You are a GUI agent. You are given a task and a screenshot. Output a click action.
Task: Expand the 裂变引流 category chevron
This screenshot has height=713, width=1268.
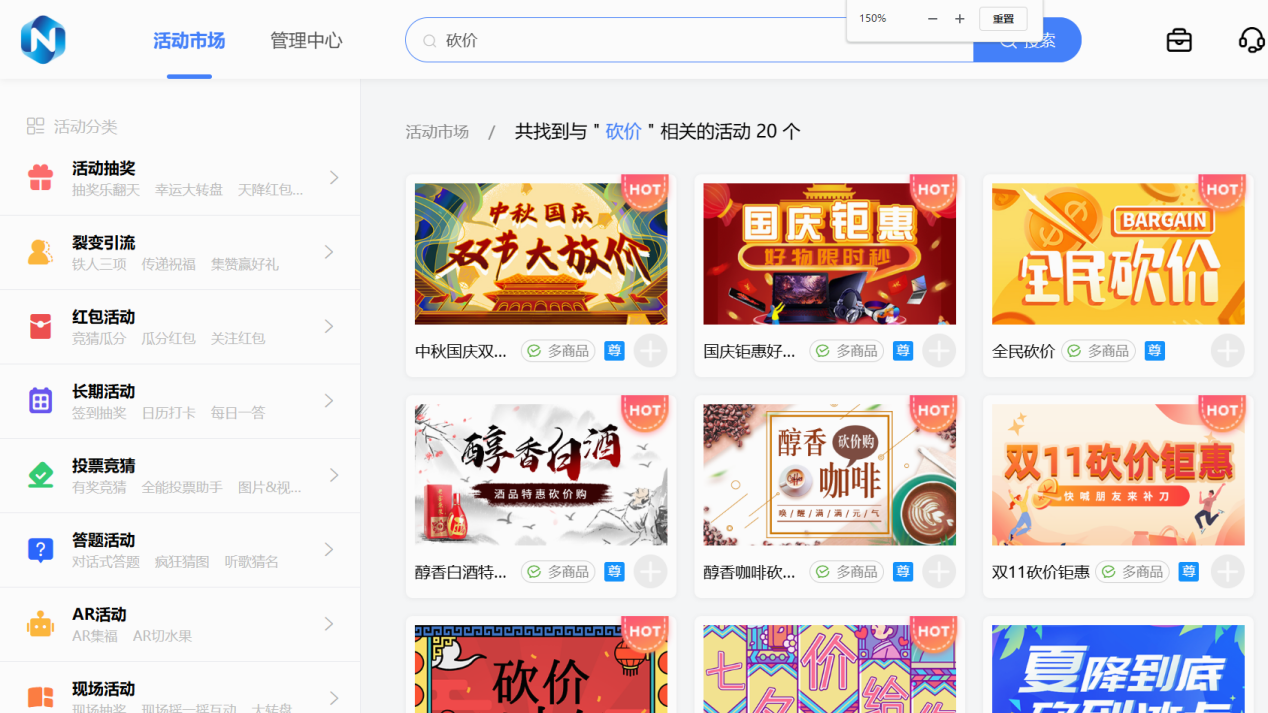[x=329, y=252]
